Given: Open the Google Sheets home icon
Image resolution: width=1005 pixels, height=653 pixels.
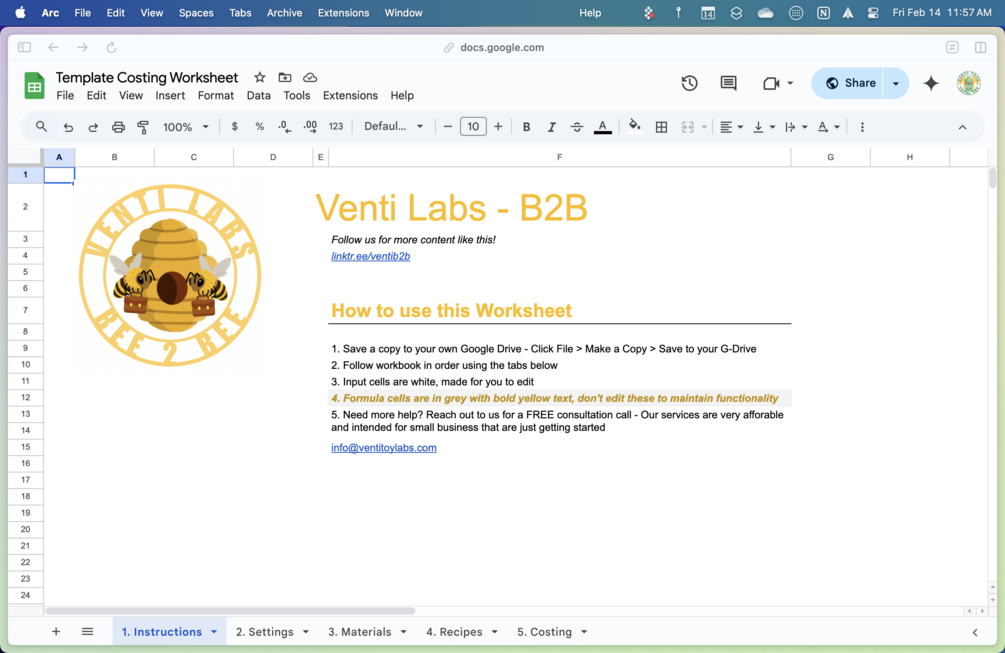Looking at the screenshot, I should pos(34,86).
